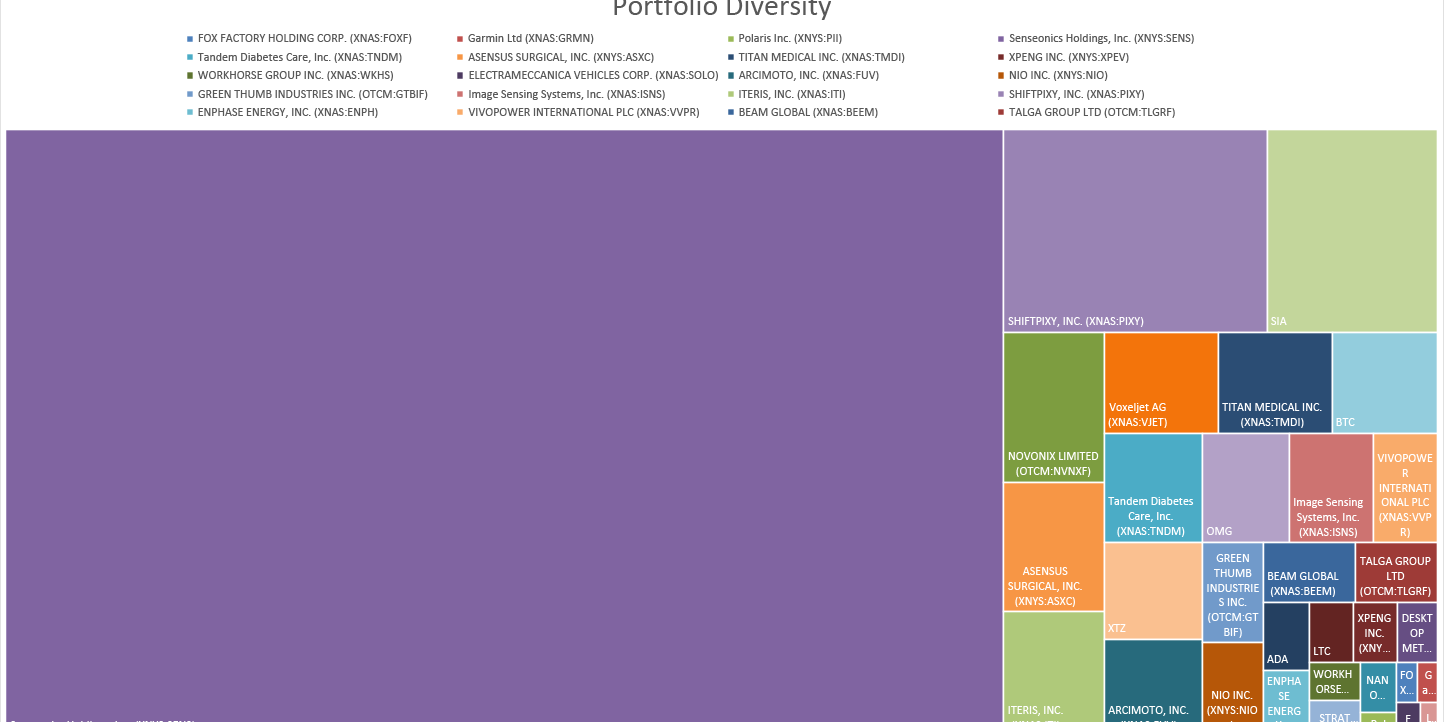Select the peach XTZ tile

tap(1152, 590)
